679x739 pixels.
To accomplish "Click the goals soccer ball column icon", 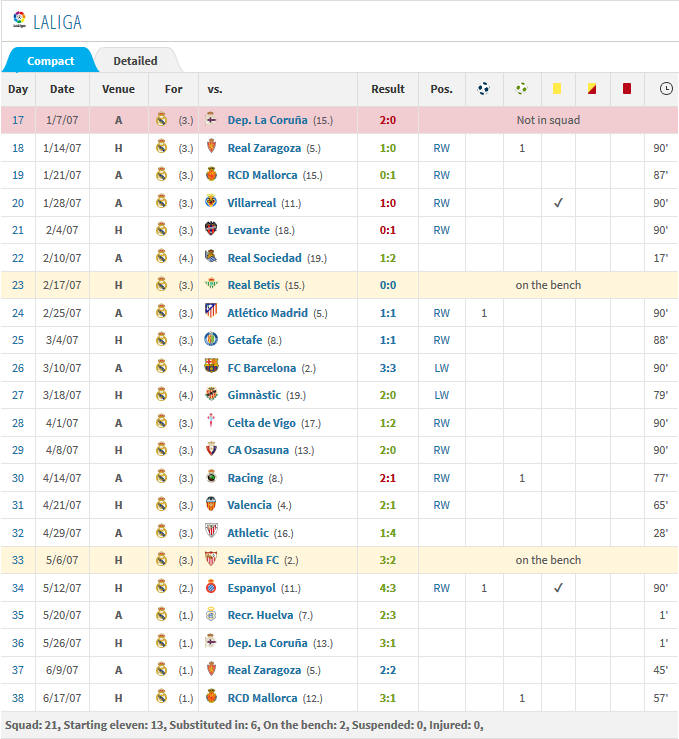I will pyautogui.click(x=484, y=89).
